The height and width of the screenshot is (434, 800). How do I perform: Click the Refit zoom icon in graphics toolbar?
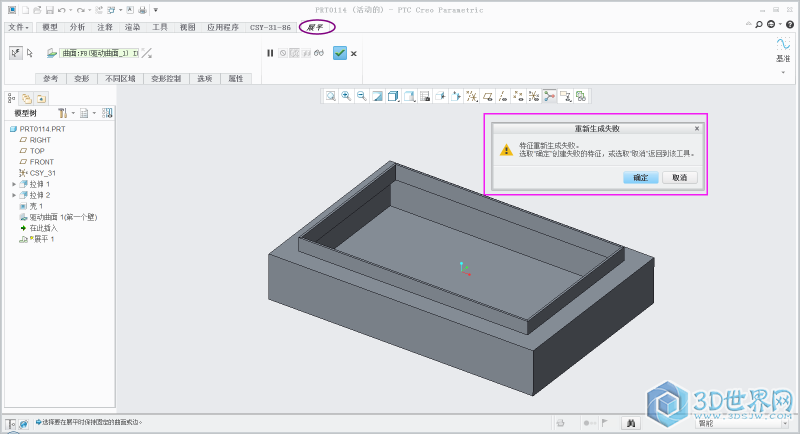[331, 96]
